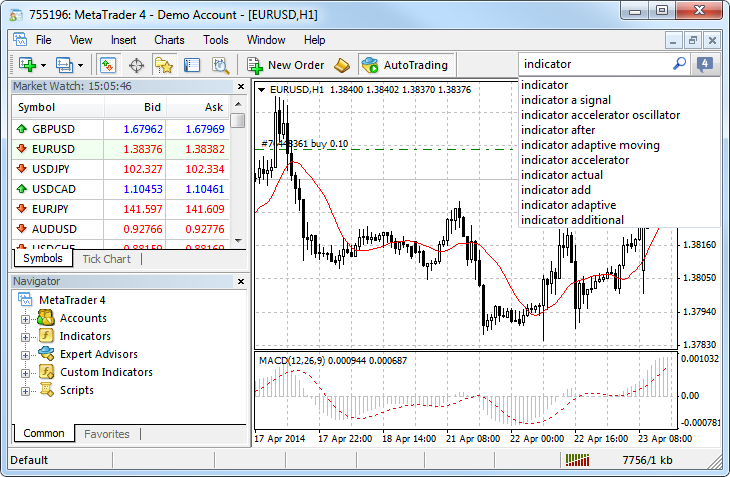The height and width of the screenshot is (477, 730).
Task: Open the Strategy Tester magnifier icon
Action: (220, 65)
